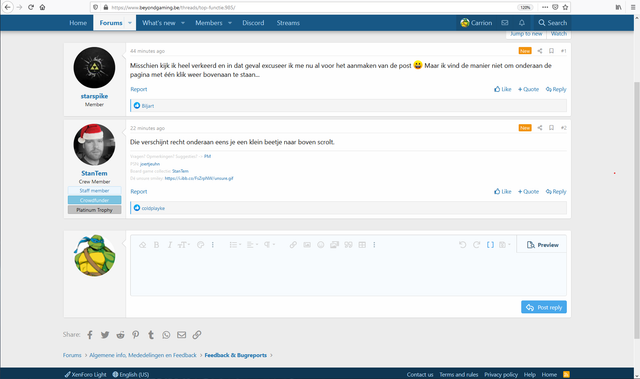Open the drafts dropdown
The image size is (640, 379).
[504, 245]
